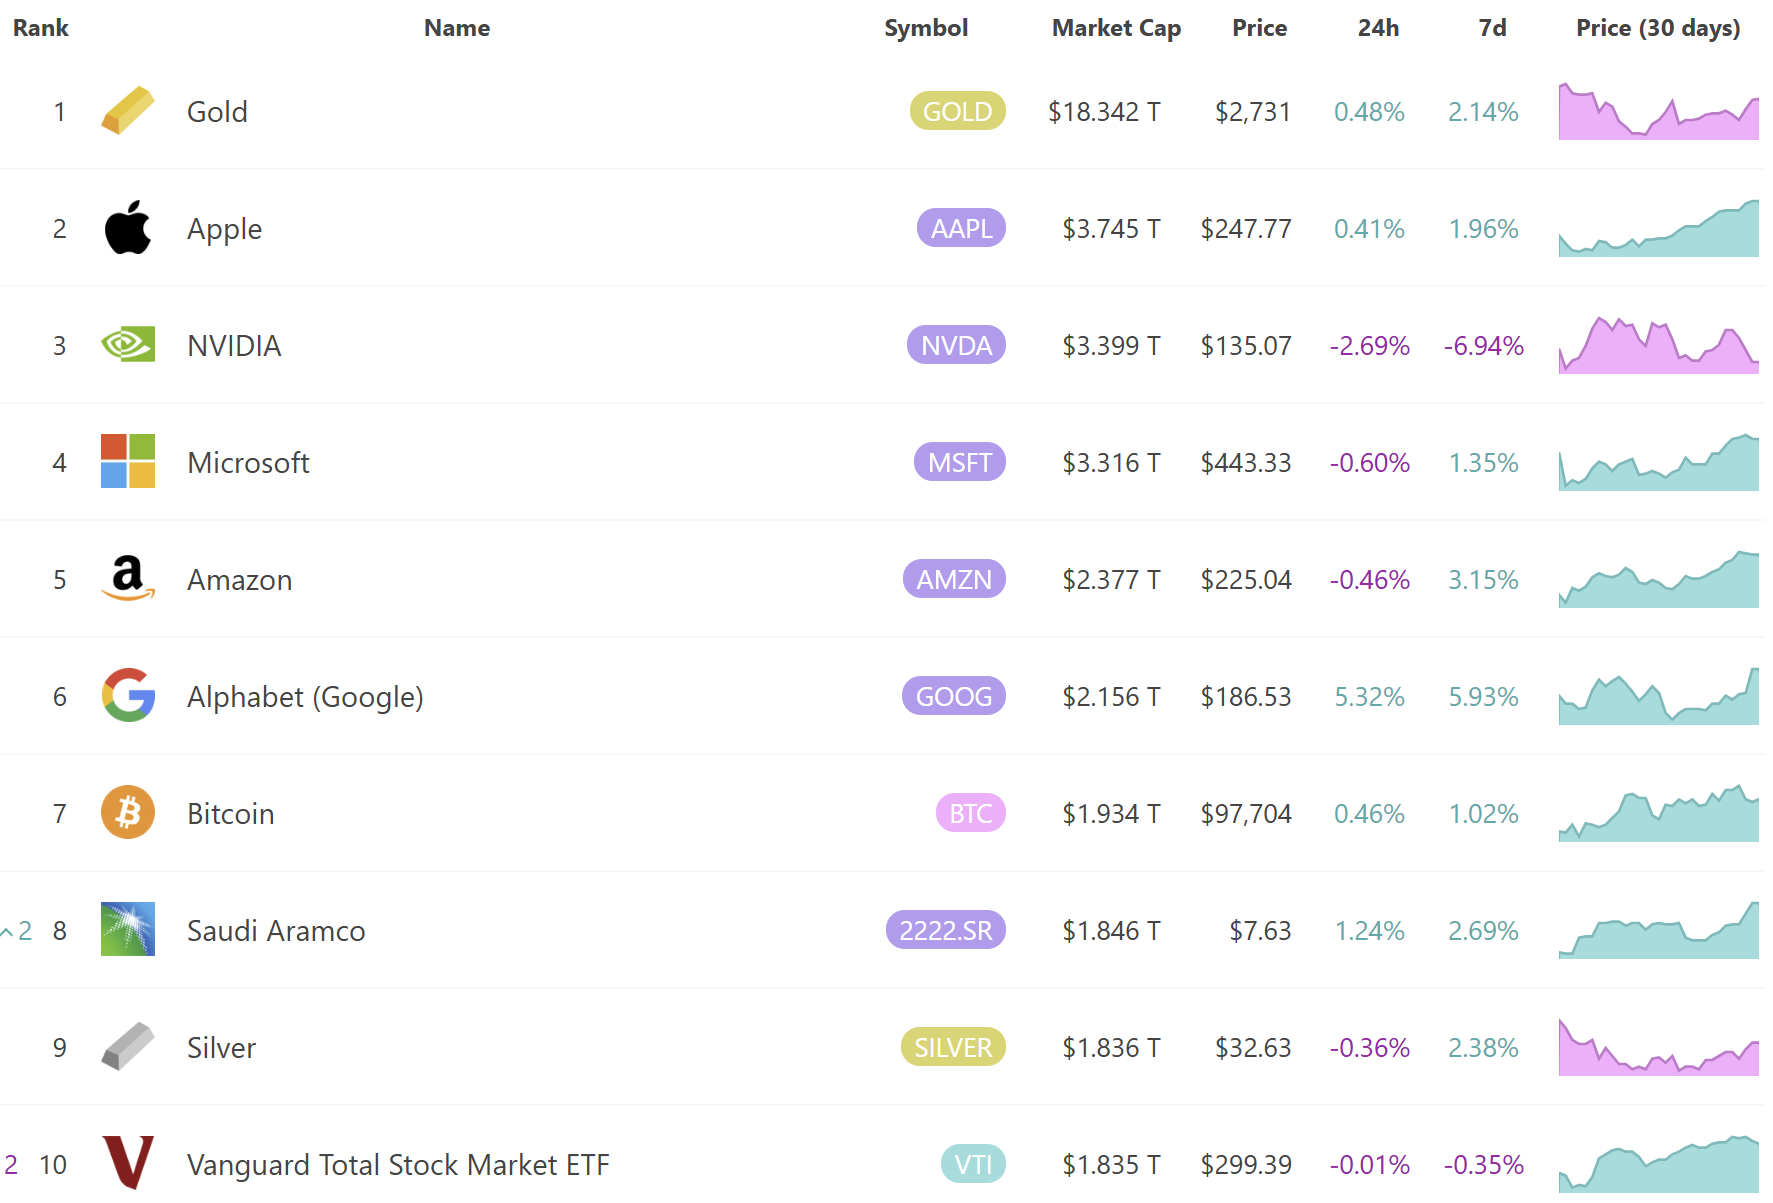Click the SILVER symbol badge

pyautogui.click(x=953, y=1047)
